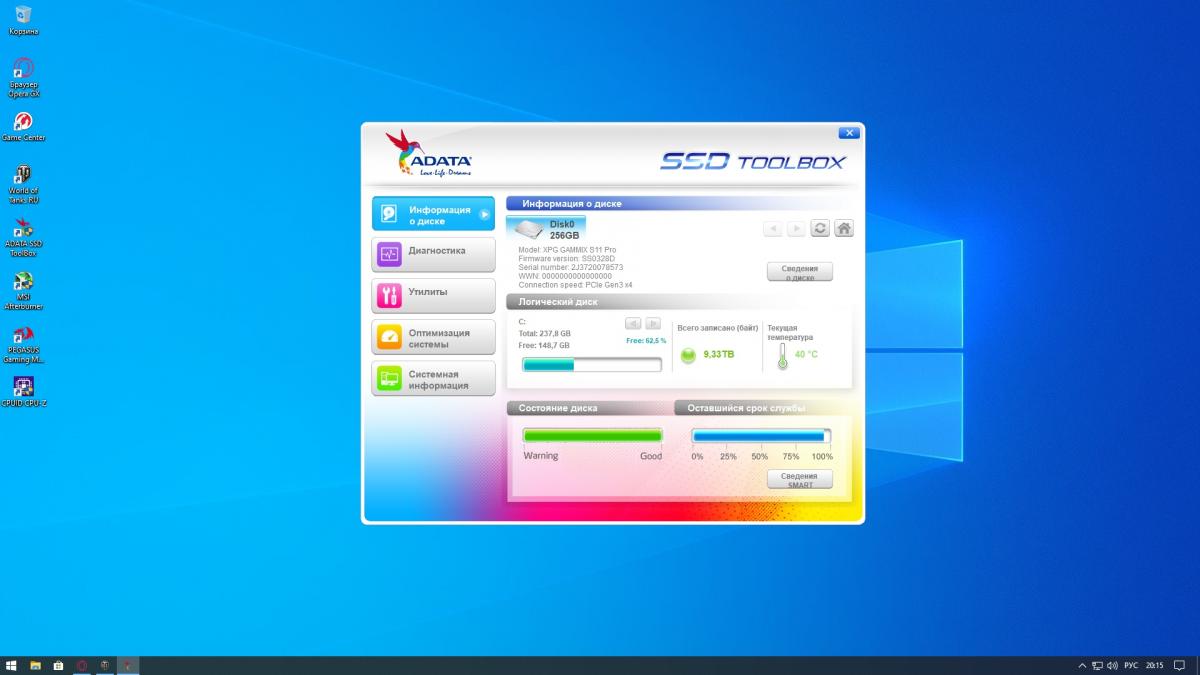Open the Disk Information section
The image size is (1200, 675).
point(433,215)
